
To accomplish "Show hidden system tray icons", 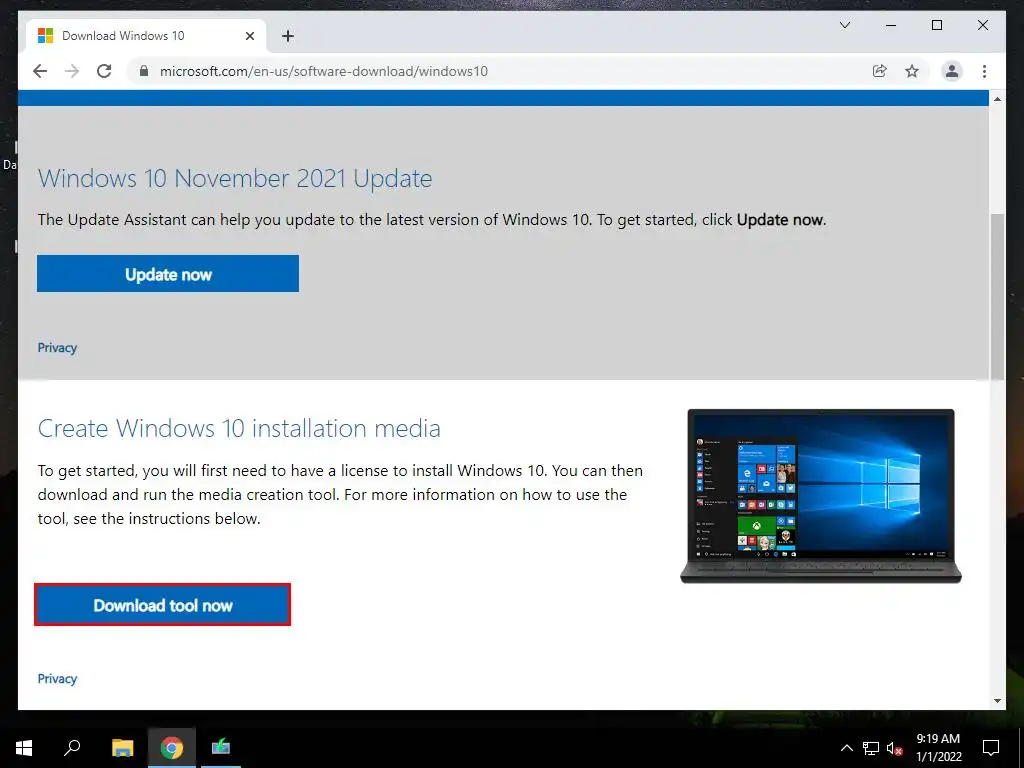I will 846,748.
